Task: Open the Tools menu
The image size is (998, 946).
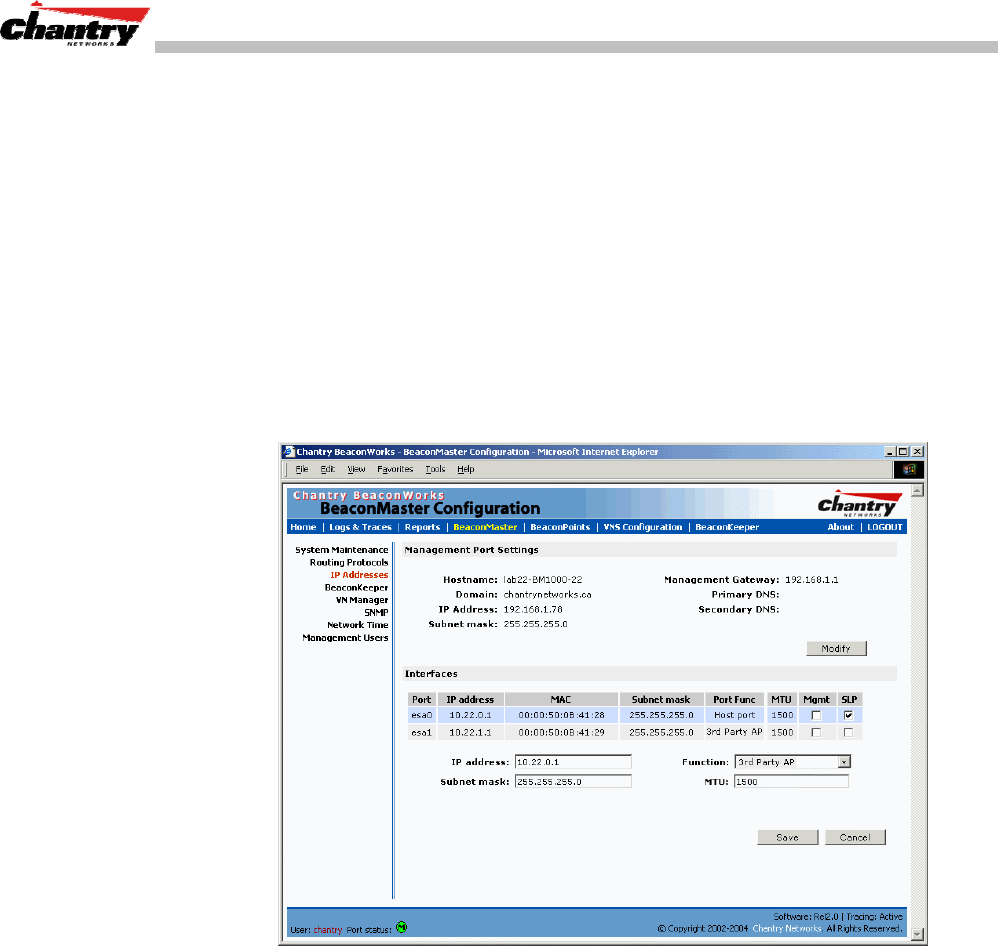Action: point(435,469)
